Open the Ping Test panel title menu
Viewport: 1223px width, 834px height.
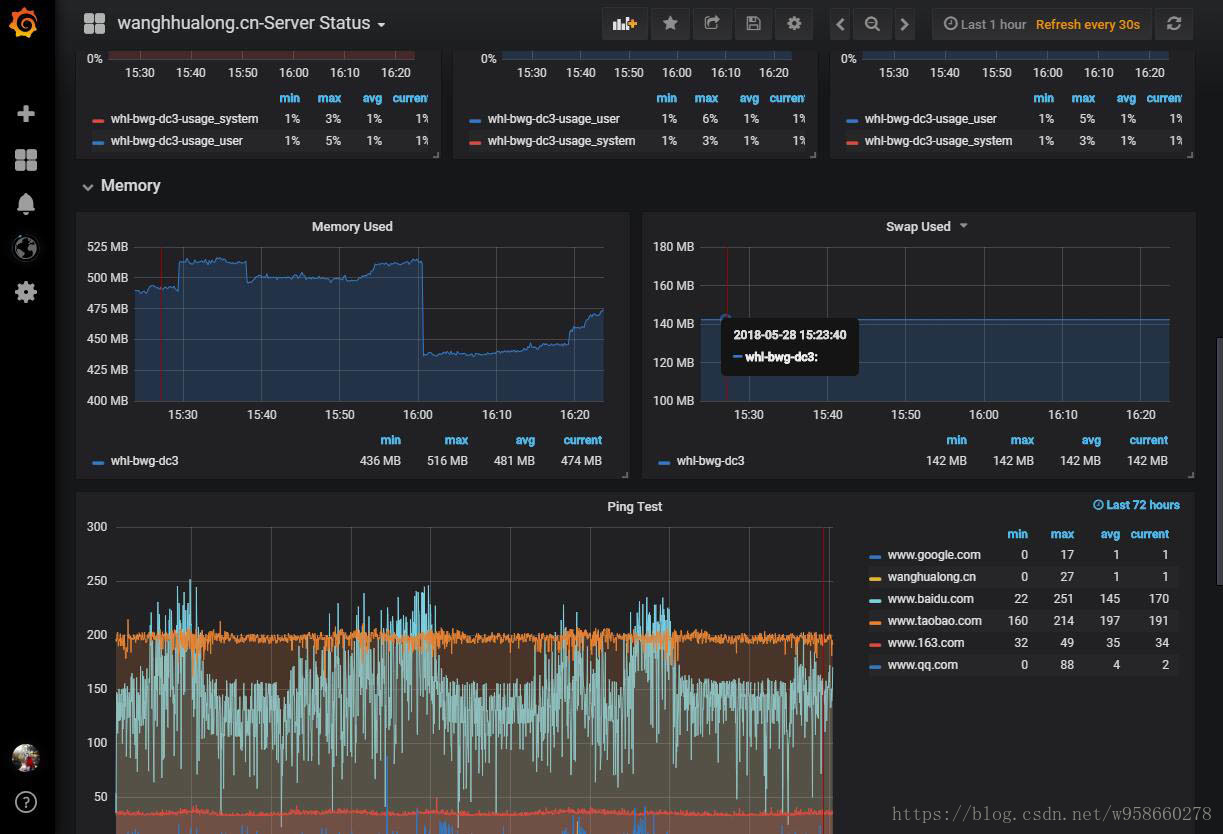[635, 506]
